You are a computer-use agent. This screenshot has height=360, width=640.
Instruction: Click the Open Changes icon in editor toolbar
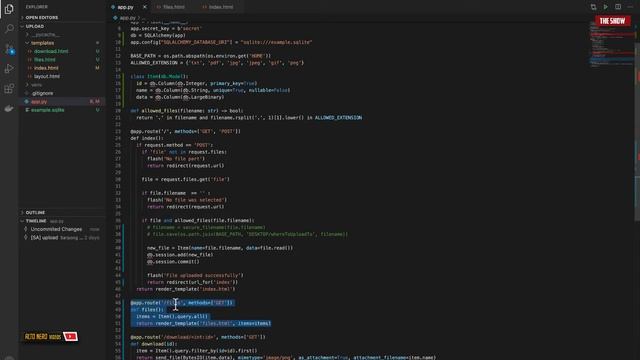pyautogui.click(x=593, y=7)
